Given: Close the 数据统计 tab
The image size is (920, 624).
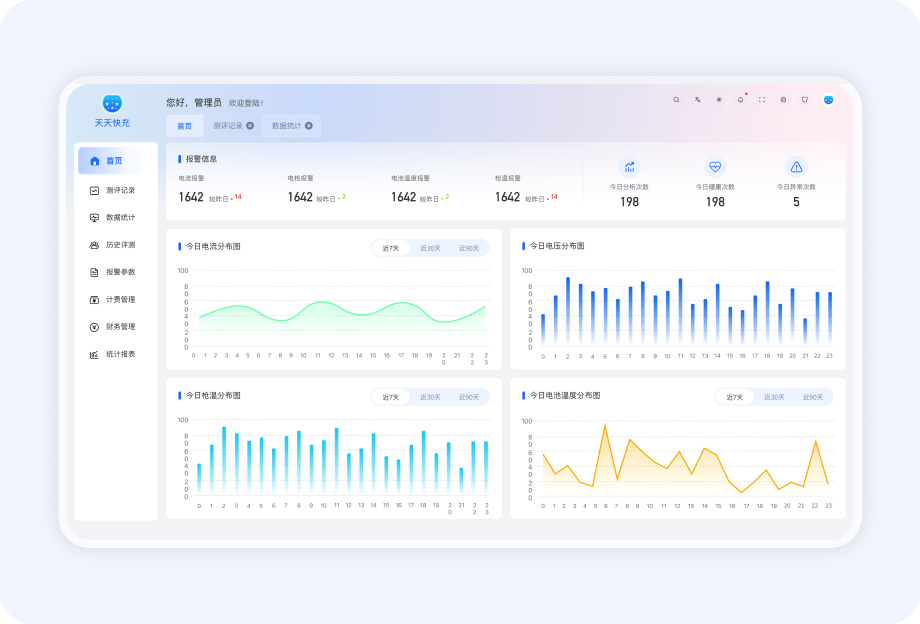Looking at the screenshot, I should coord(309,126).
